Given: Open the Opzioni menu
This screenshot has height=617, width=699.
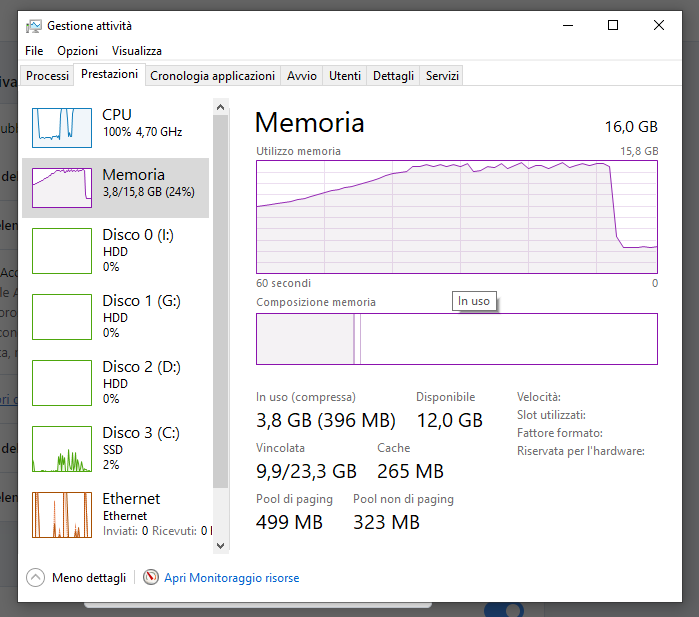Looking at the screenshot, I should [77, 51].
